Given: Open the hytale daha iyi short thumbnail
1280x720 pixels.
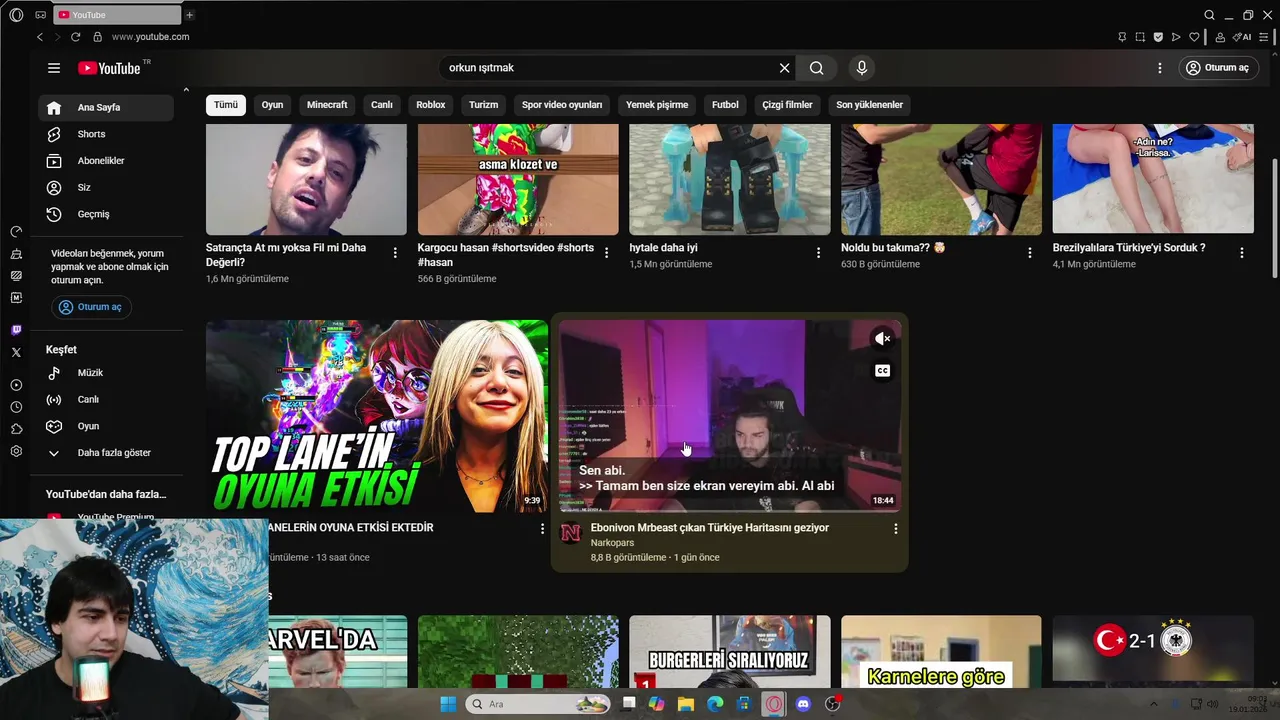Looking at the screenshot, I should (730, 179).
